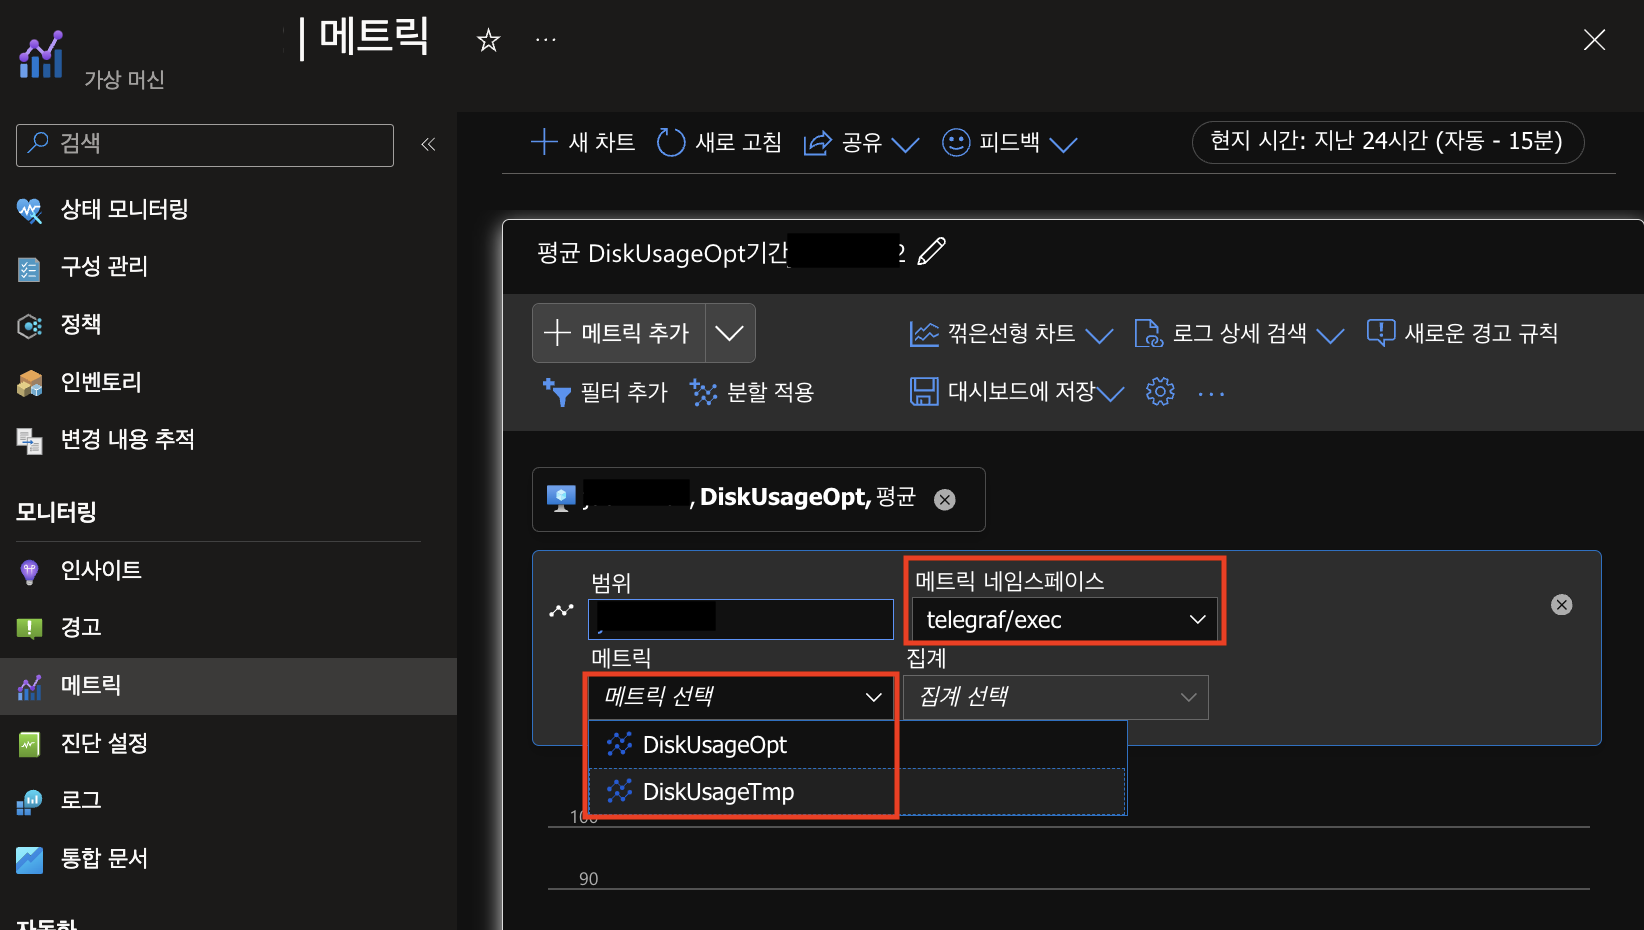Remove the DiskUsageOpt metric chip
Screen dimensions: 1644x930
point(944,500)
